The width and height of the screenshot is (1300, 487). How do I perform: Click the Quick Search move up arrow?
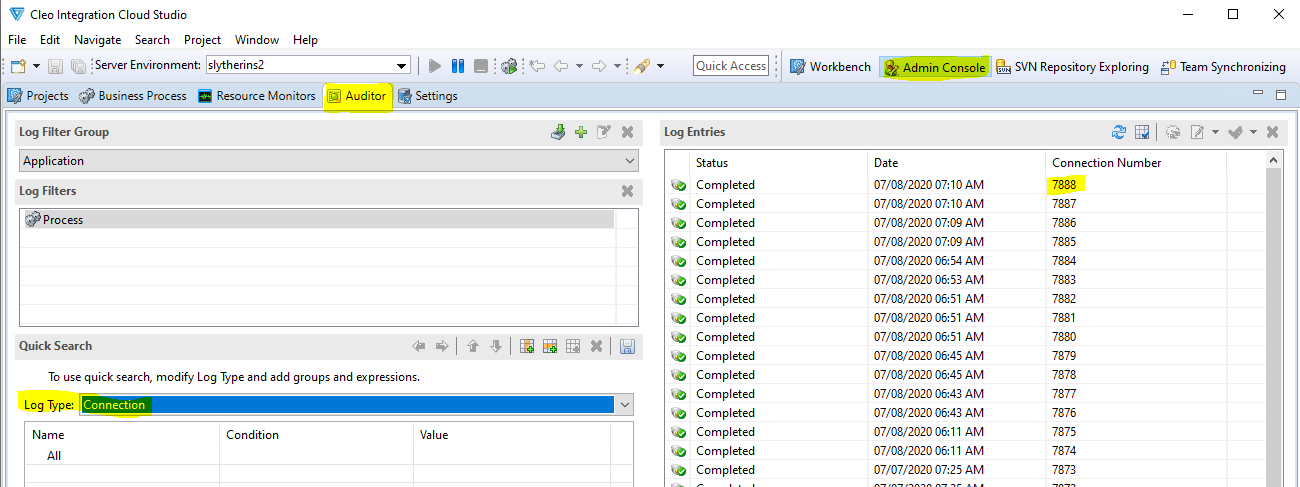[473, 346]
